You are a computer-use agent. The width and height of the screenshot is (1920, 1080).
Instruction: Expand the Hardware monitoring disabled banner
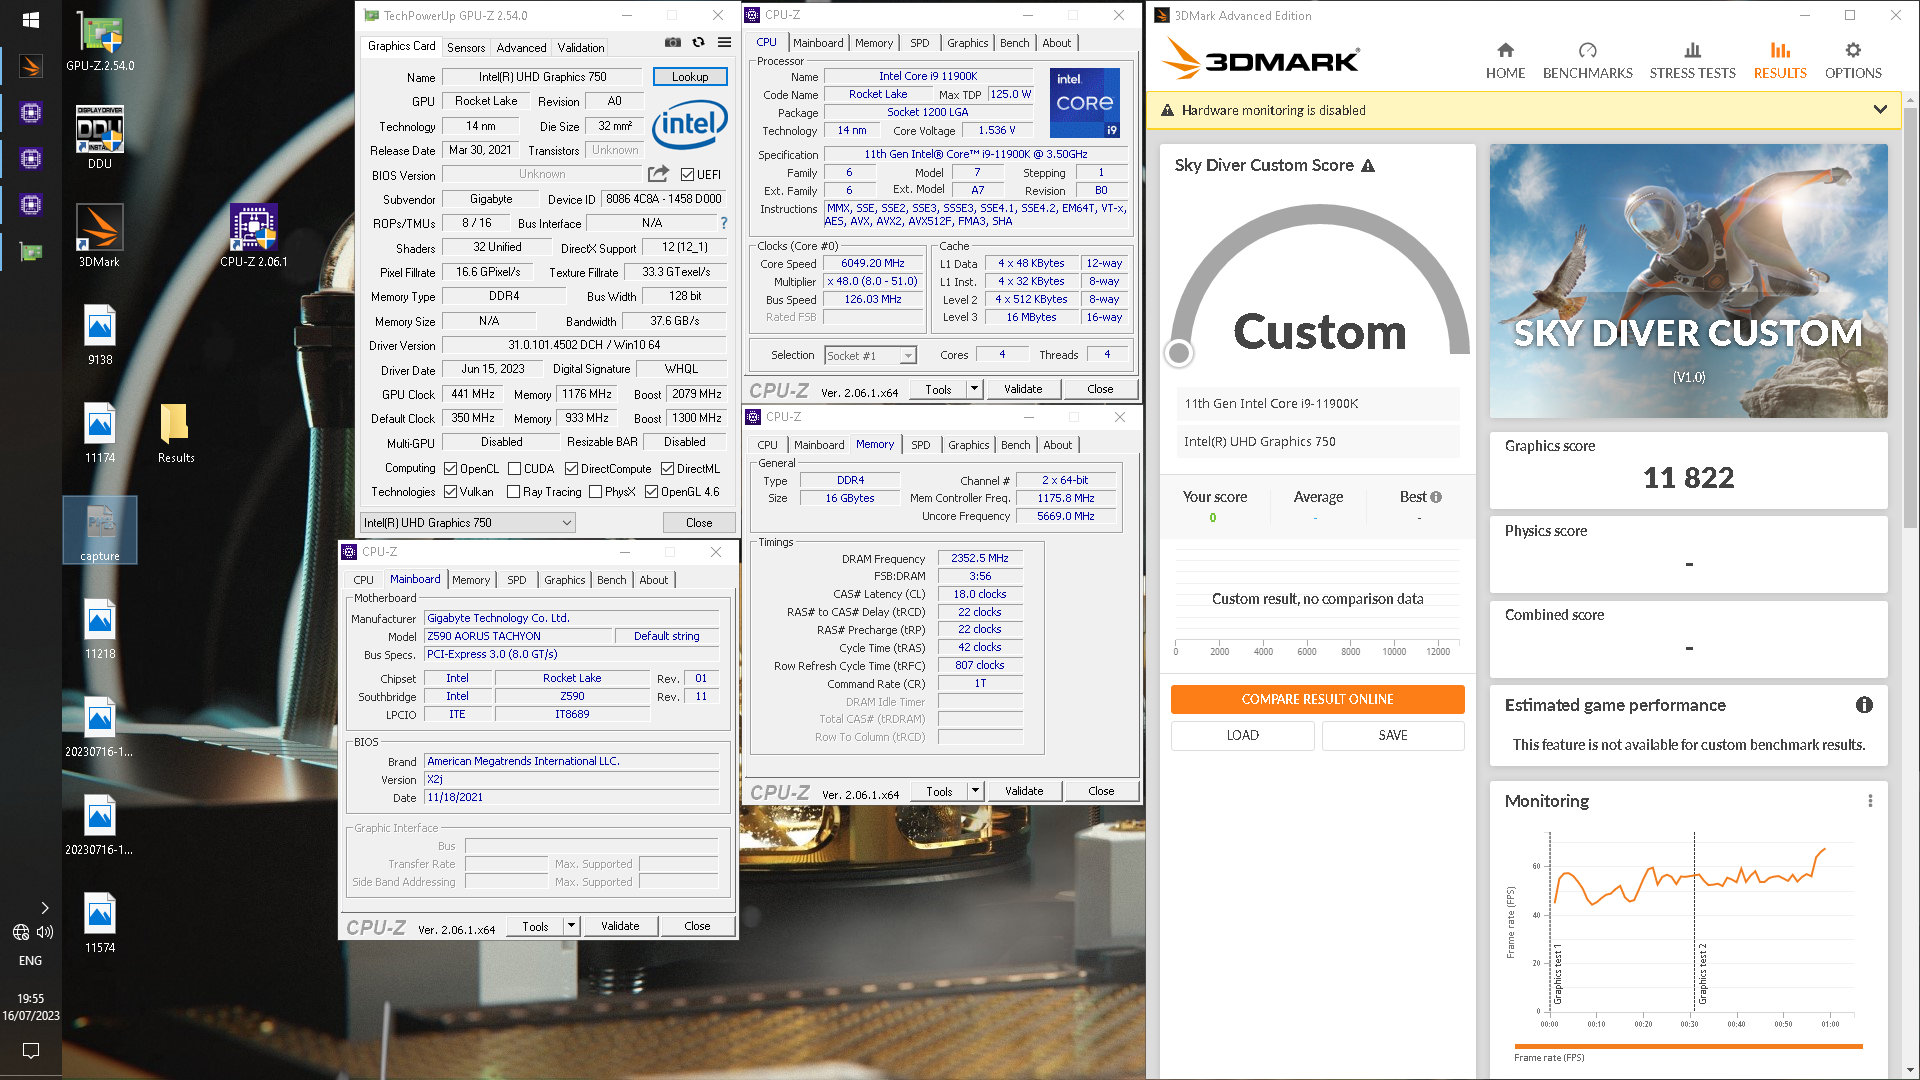1880,110
